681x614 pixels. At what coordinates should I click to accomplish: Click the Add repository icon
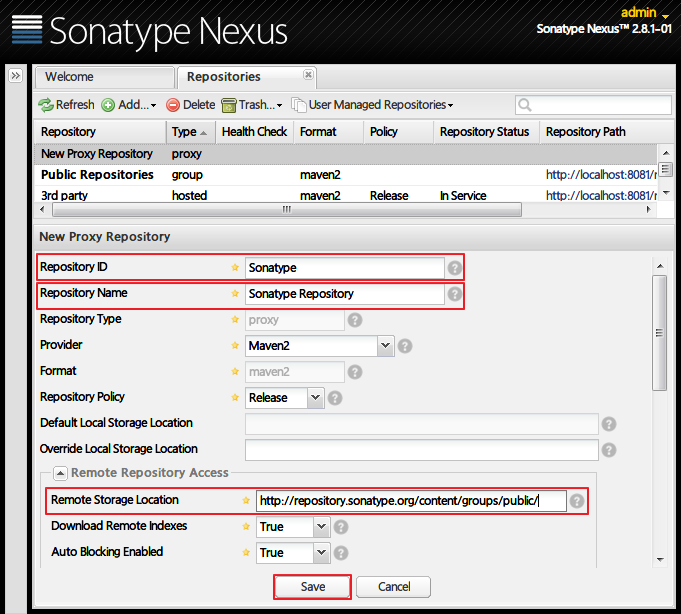pyautogui.click(x=108, y=105)
